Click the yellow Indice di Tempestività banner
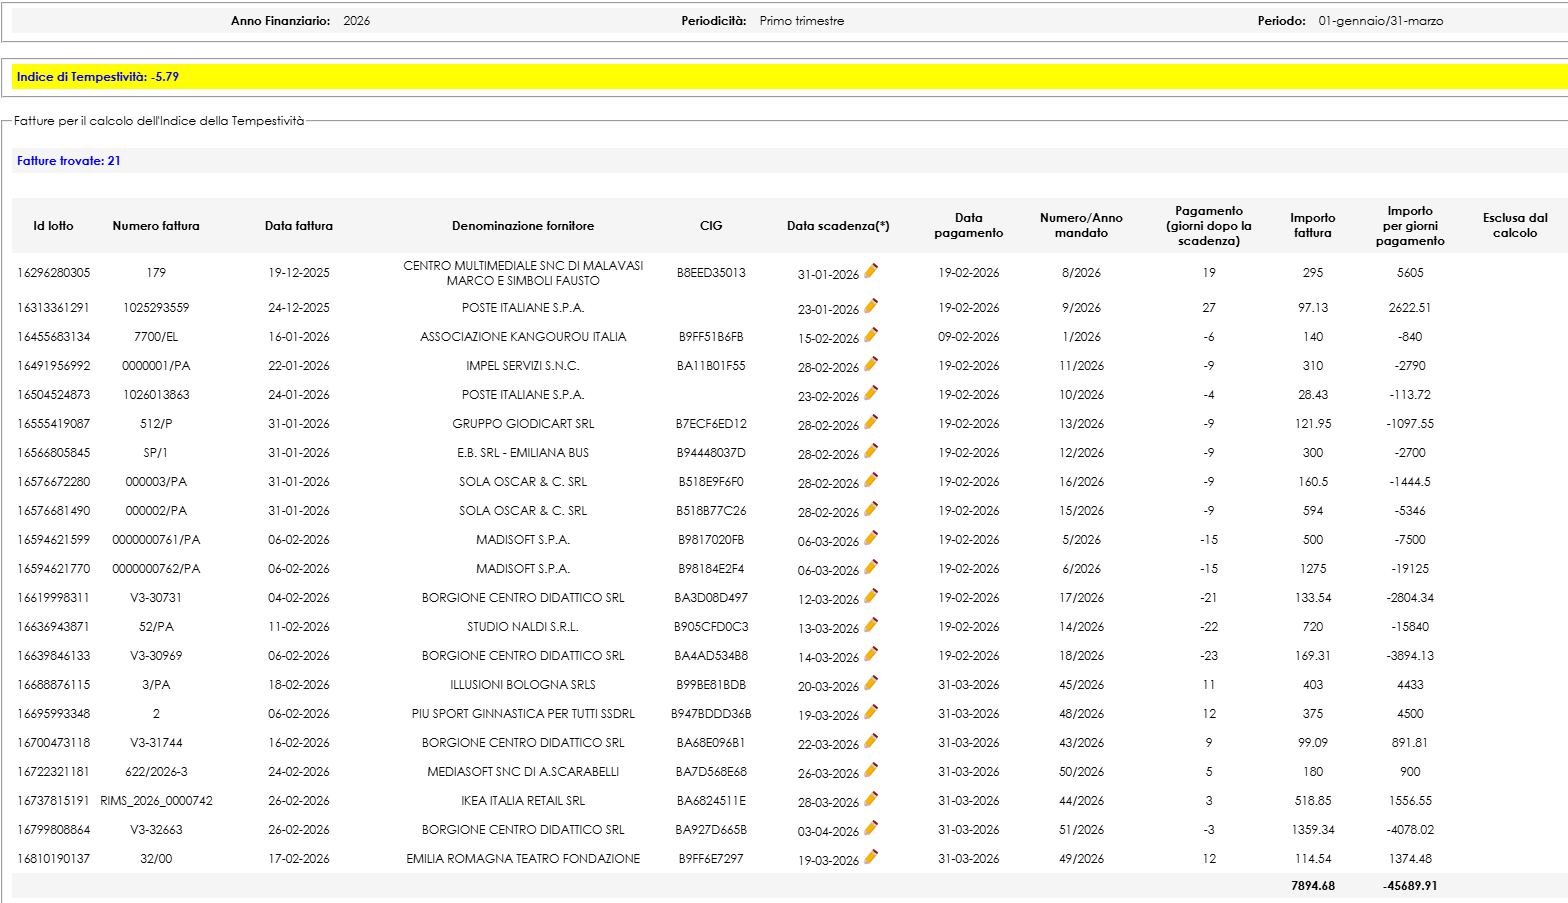 790,77
